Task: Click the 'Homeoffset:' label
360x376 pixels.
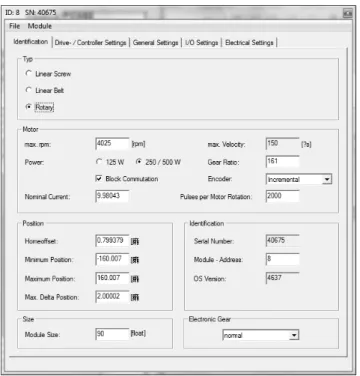Action: pyautogui.click(x=41, y=241)
